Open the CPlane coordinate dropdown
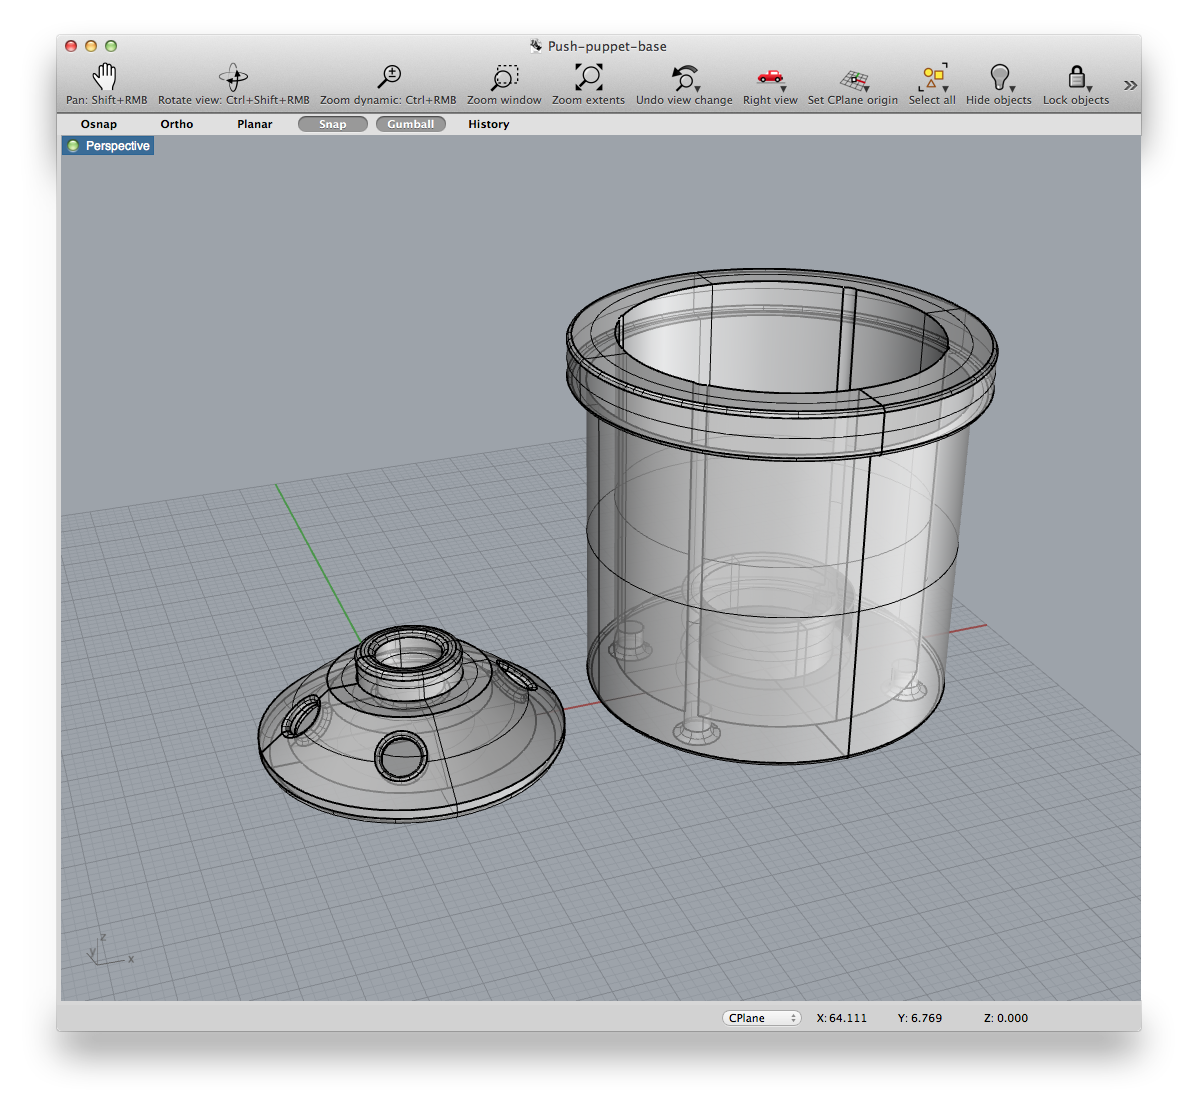Screen dimensions: 1198x1110 point(761,1017)
